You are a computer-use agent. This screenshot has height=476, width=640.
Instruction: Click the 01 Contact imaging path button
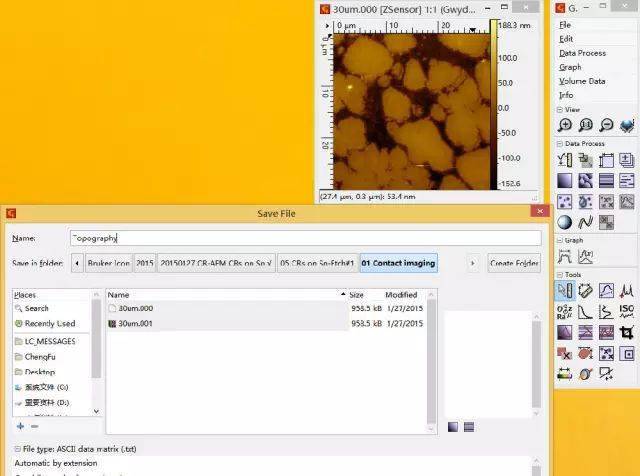(x=398, y=263)
